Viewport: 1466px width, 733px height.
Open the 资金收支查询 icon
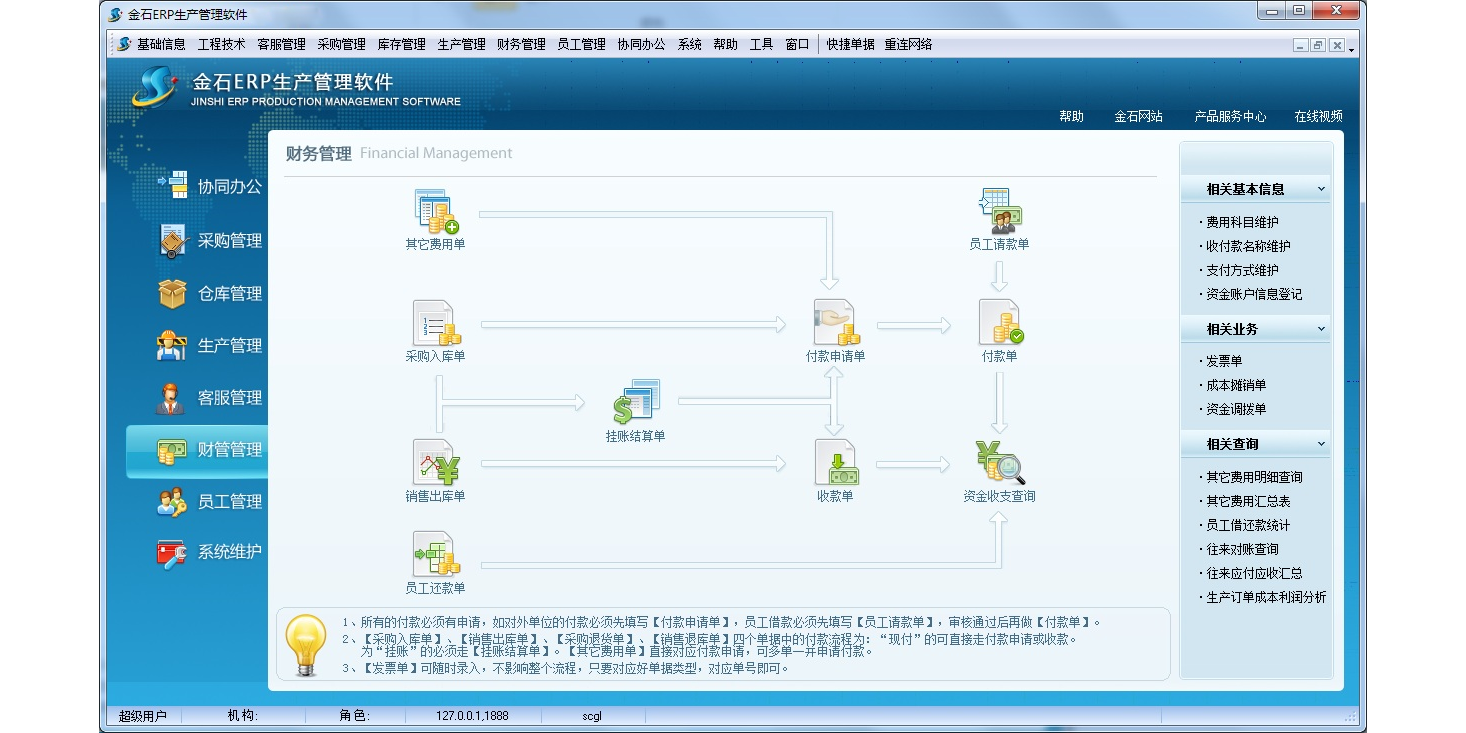(999, 463)
